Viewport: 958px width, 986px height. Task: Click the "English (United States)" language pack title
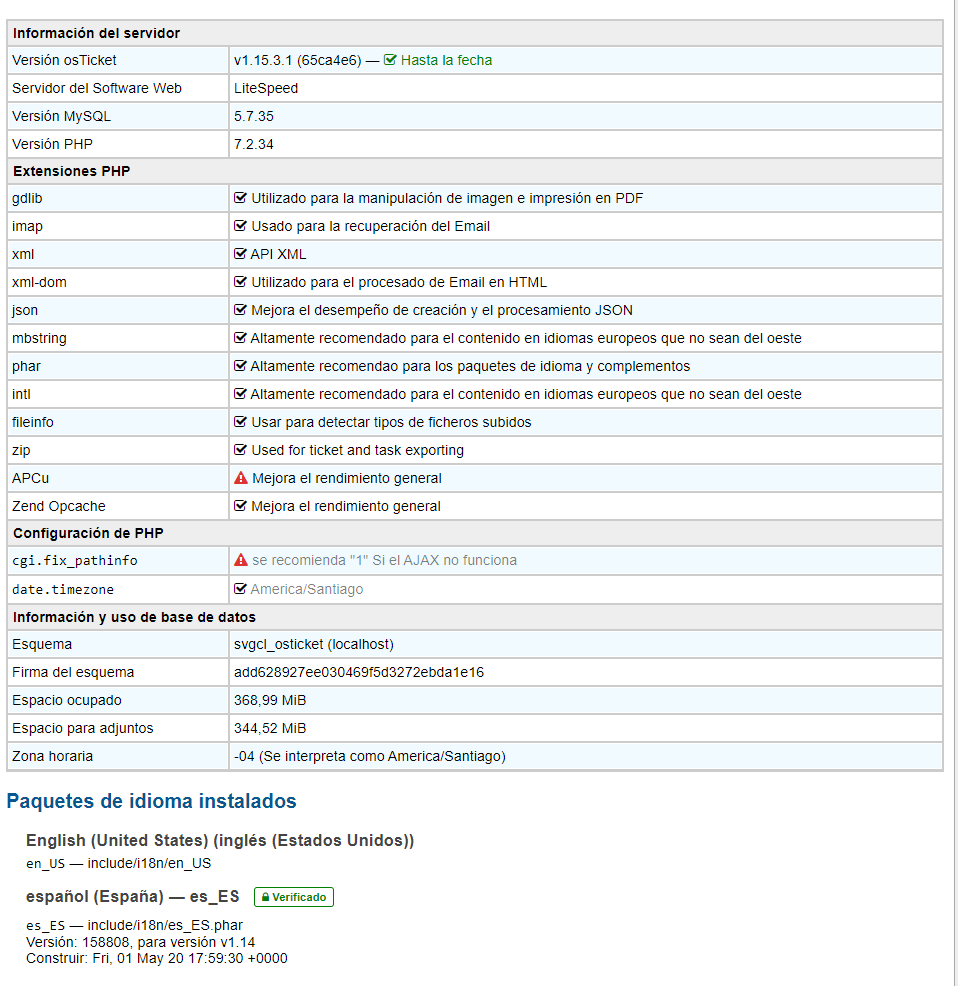click(220, 841)
